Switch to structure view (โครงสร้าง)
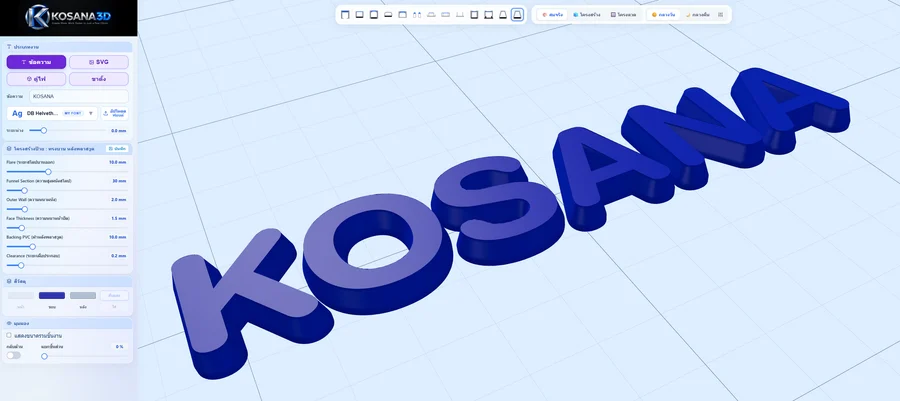This screenshot has width=900, height=401. pos(587,15)
